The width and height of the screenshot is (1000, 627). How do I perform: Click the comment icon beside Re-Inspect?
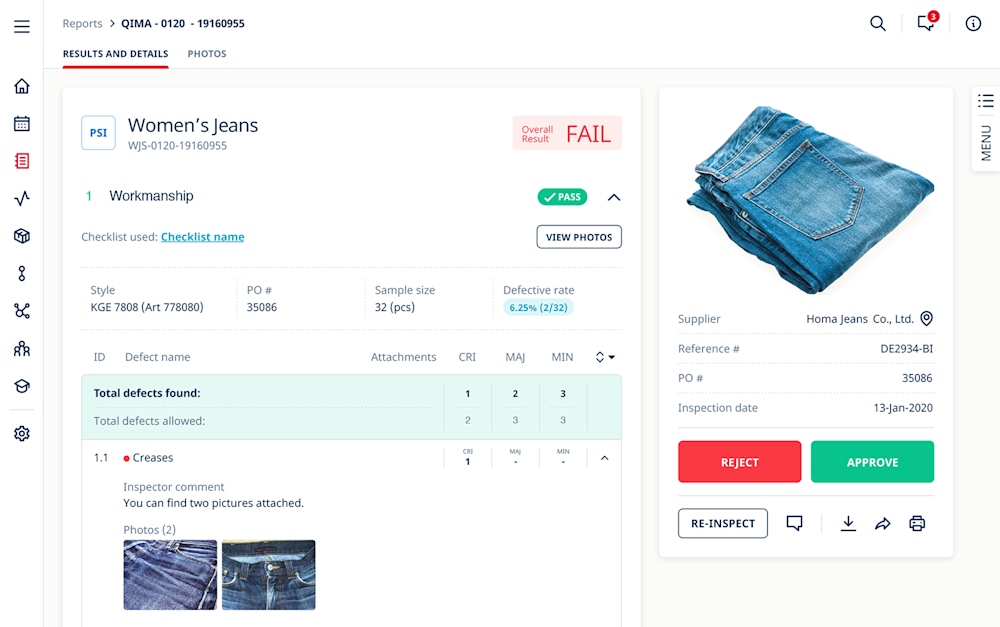[794, 523]
